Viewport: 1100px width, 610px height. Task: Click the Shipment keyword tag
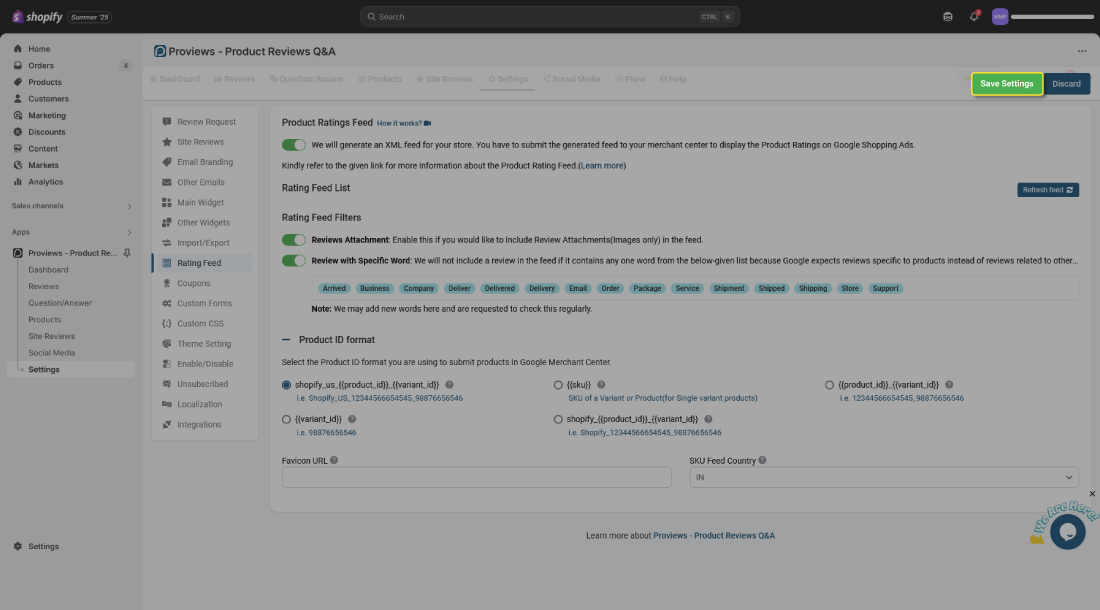729,289
